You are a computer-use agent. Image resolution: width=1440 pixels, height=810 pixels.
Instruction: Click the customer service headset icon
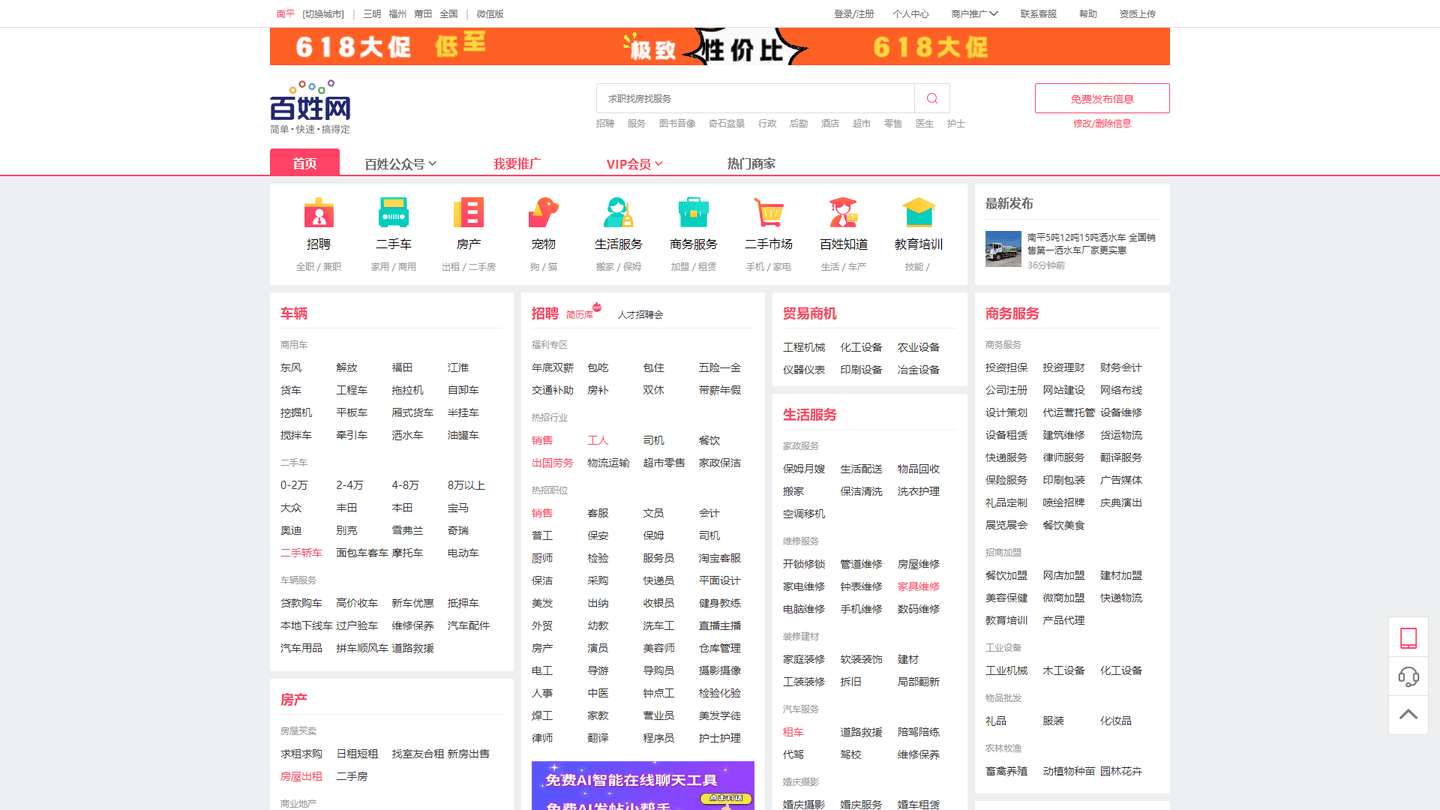pyautogui.click(x=1408, y=677)
